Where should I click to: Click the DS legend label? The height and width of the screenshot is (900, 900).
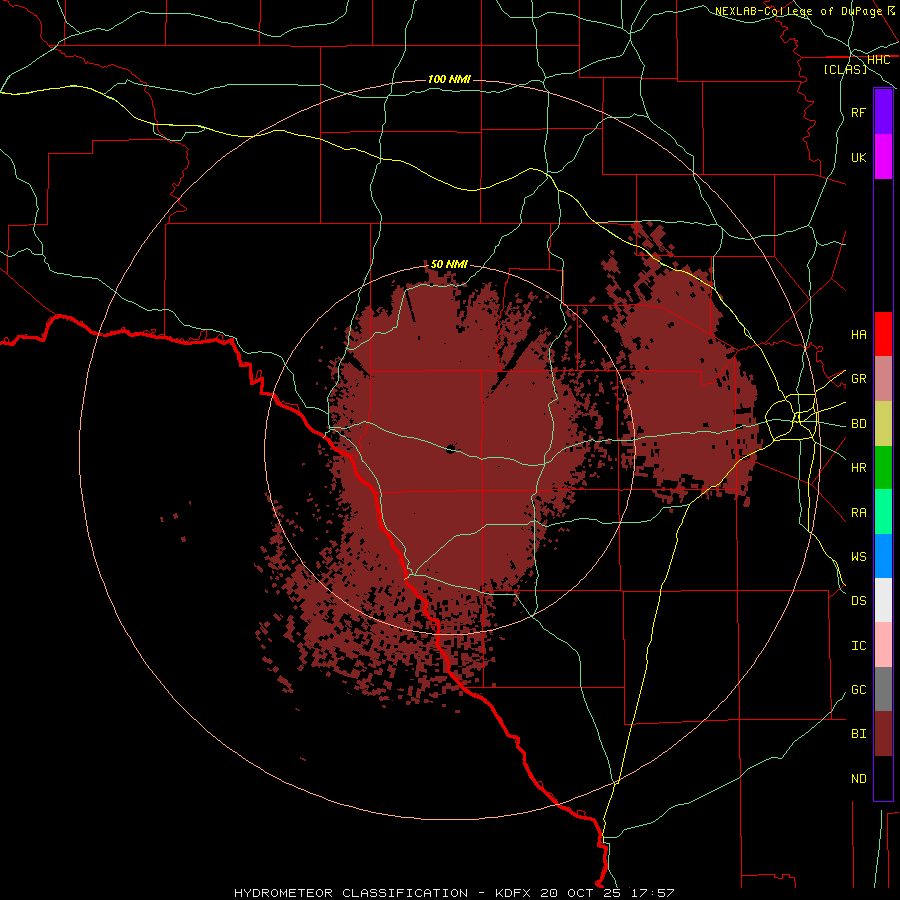pyautogui.click(x=858, y=601)
